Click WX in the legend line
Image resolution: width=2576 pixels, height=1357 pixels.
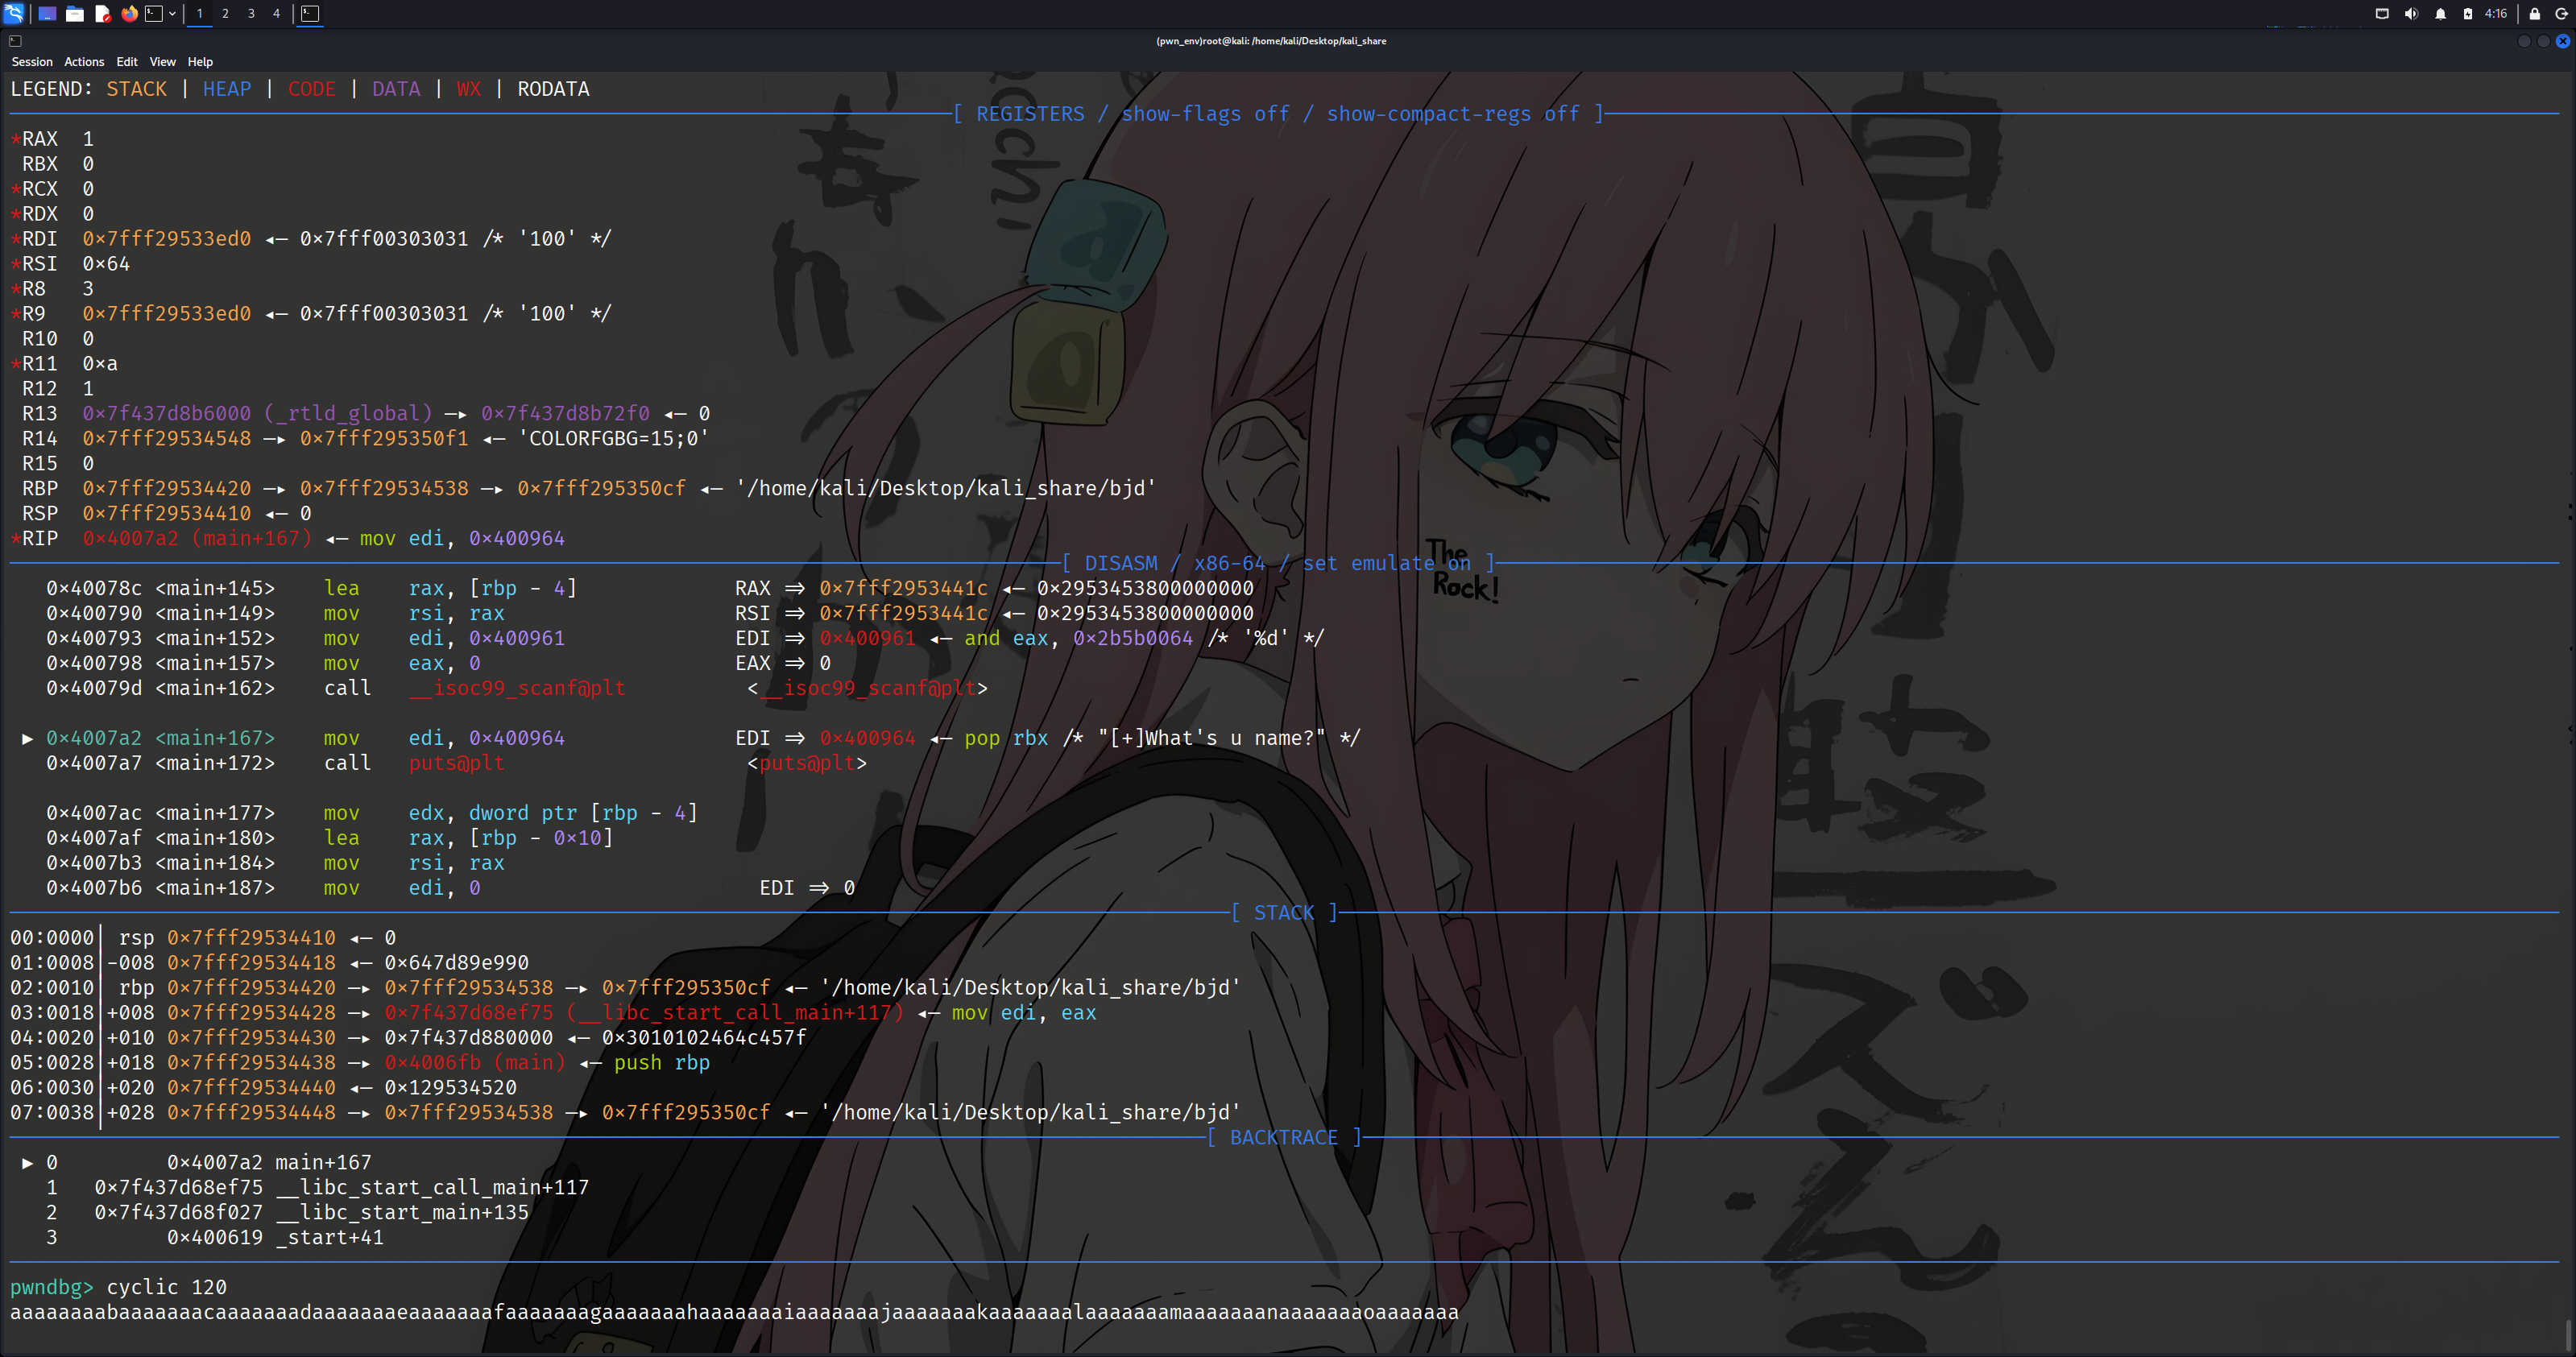click(x=468, y=89)
